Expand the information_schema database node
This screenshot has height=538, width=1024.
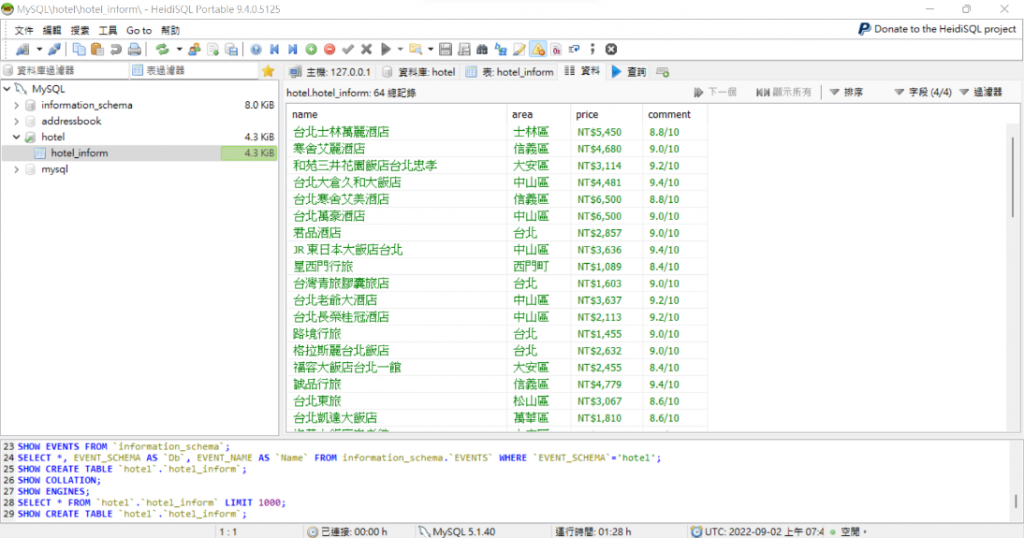tap(16, 105)
